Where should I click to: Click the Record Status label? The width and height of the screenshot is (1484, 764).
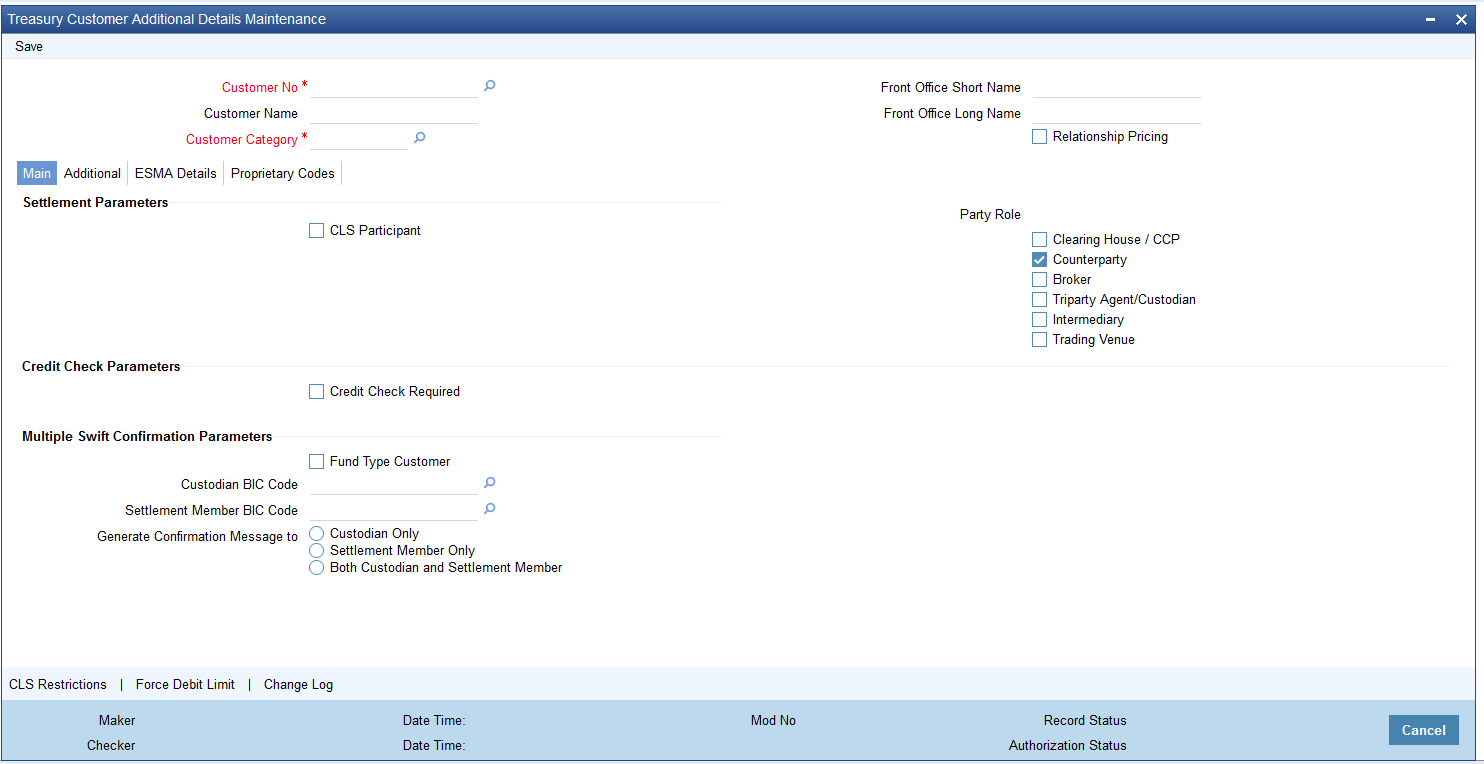pyautogui.click(x=1085, y=720)
